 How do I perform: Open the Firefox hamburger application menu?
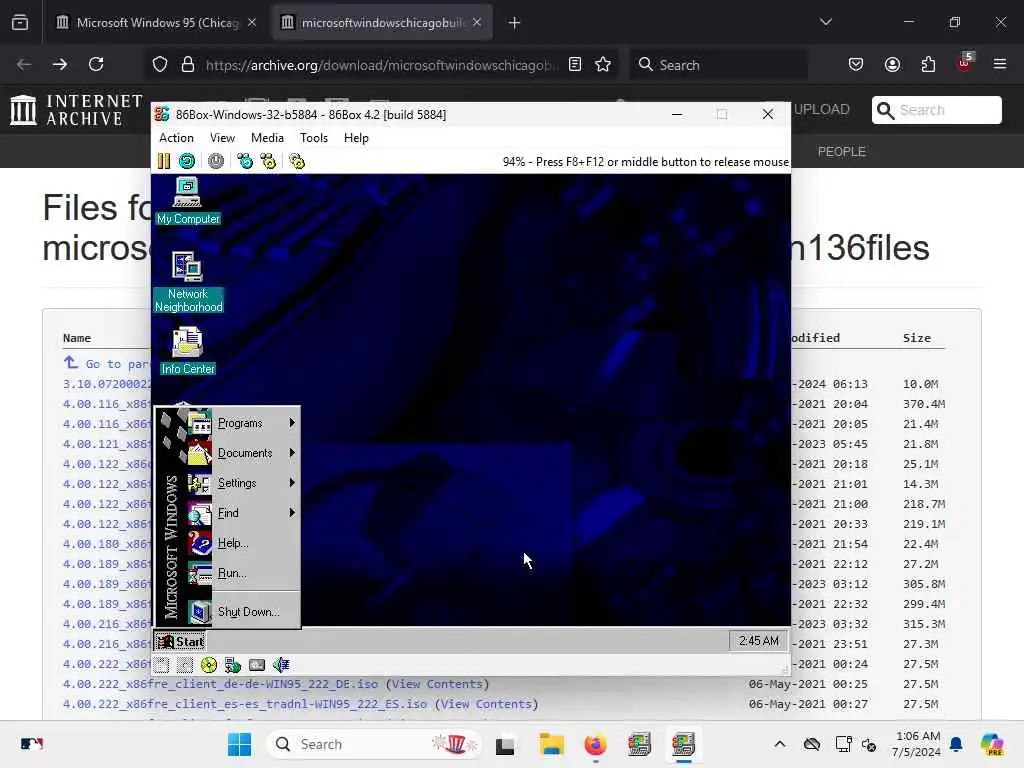tap(1000, 65)
